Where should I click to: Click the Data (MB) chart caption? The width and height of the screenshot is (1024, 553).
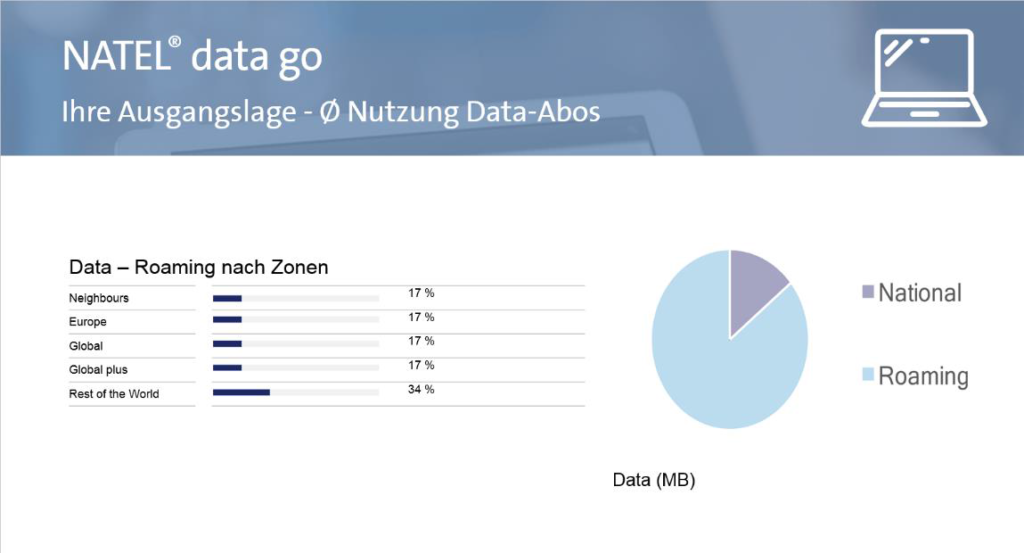(654, 480)
